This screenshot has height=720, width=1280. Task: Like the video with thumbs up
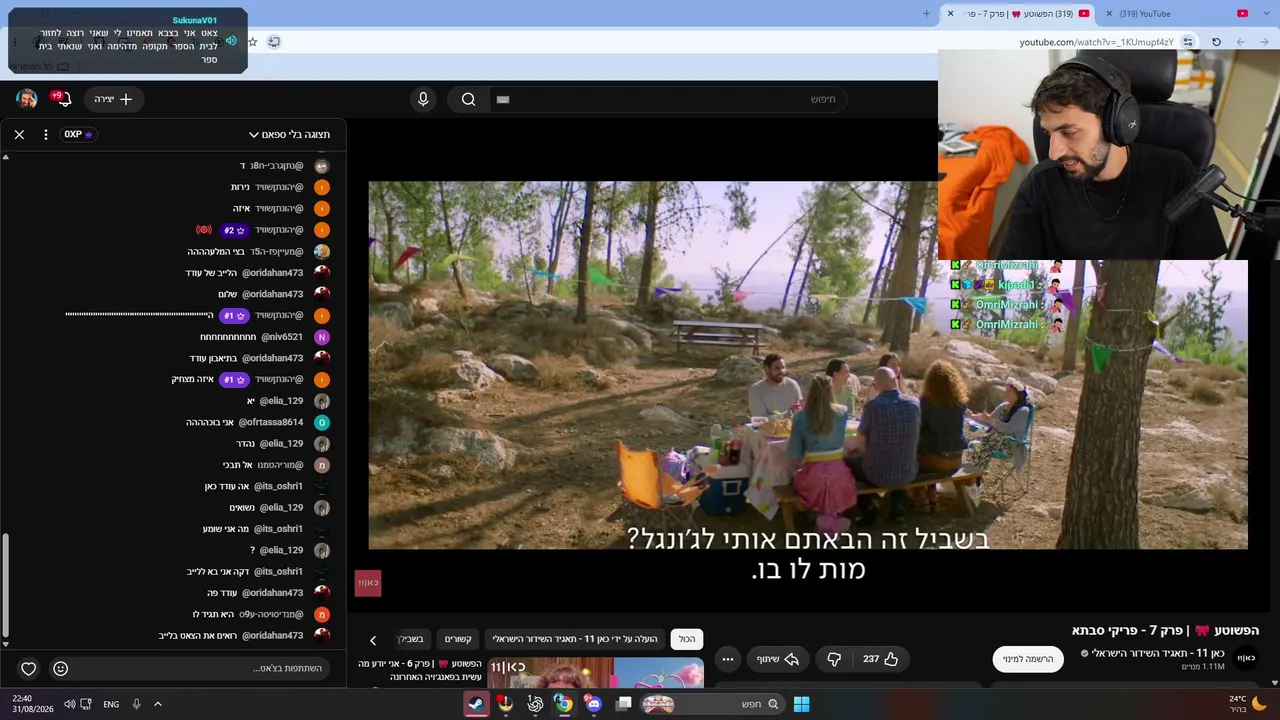pos(880,659)
